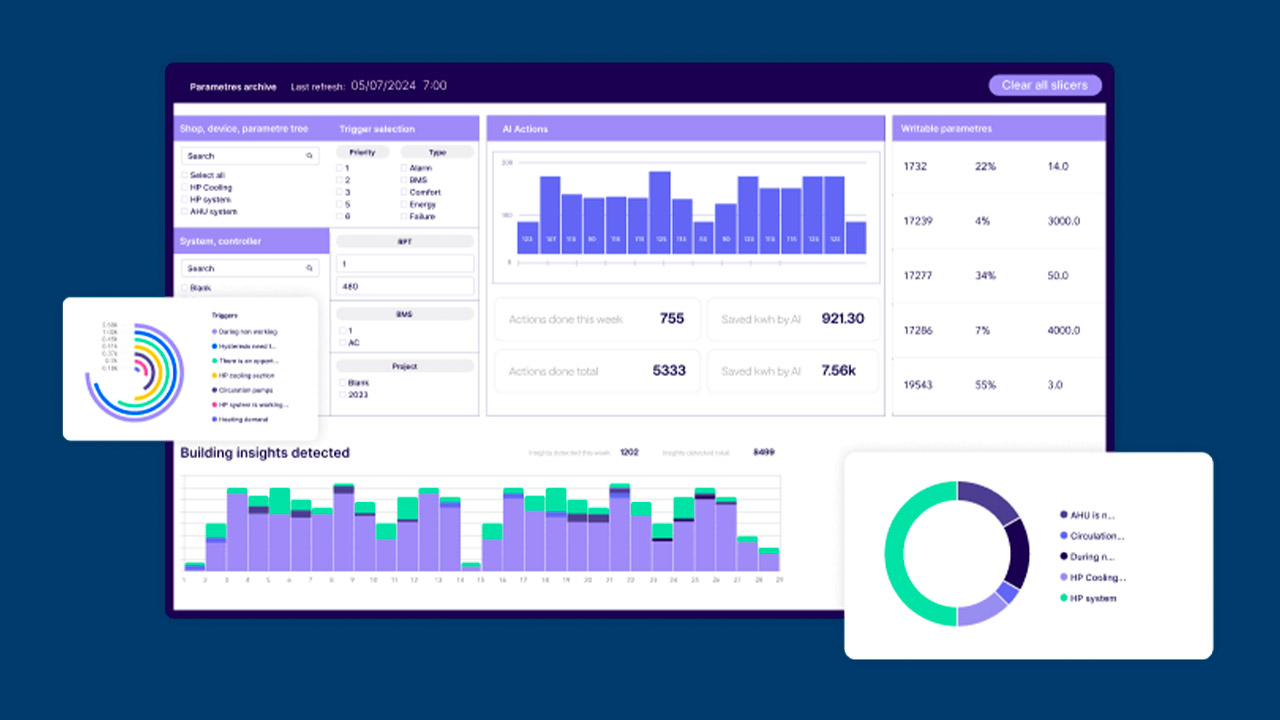
Task: Click the legend dot next to 'AHU is n...'
Action: (1063, 515)
